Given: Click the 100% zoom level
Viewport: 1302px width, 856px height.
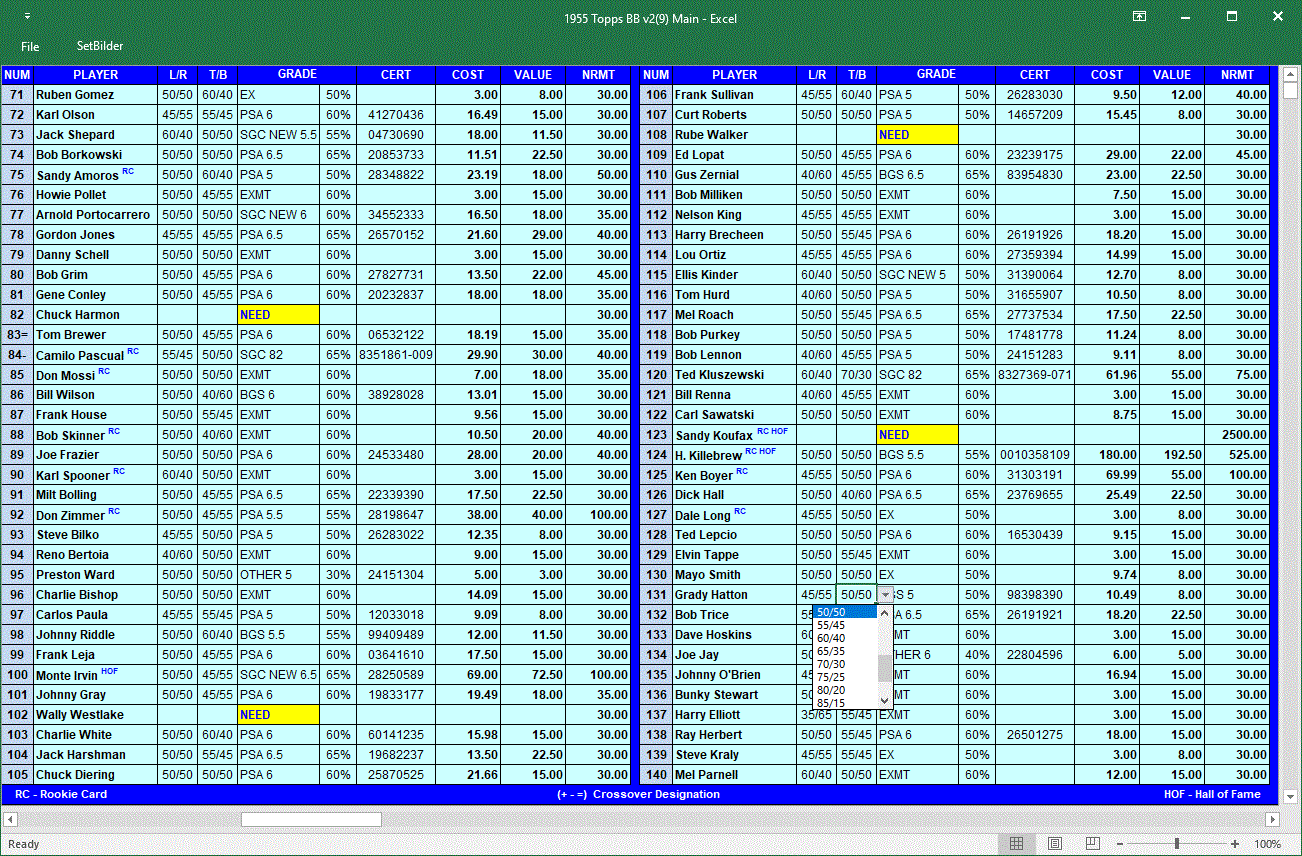Looking at the screenshot, I should click(x=1267, y=844).
